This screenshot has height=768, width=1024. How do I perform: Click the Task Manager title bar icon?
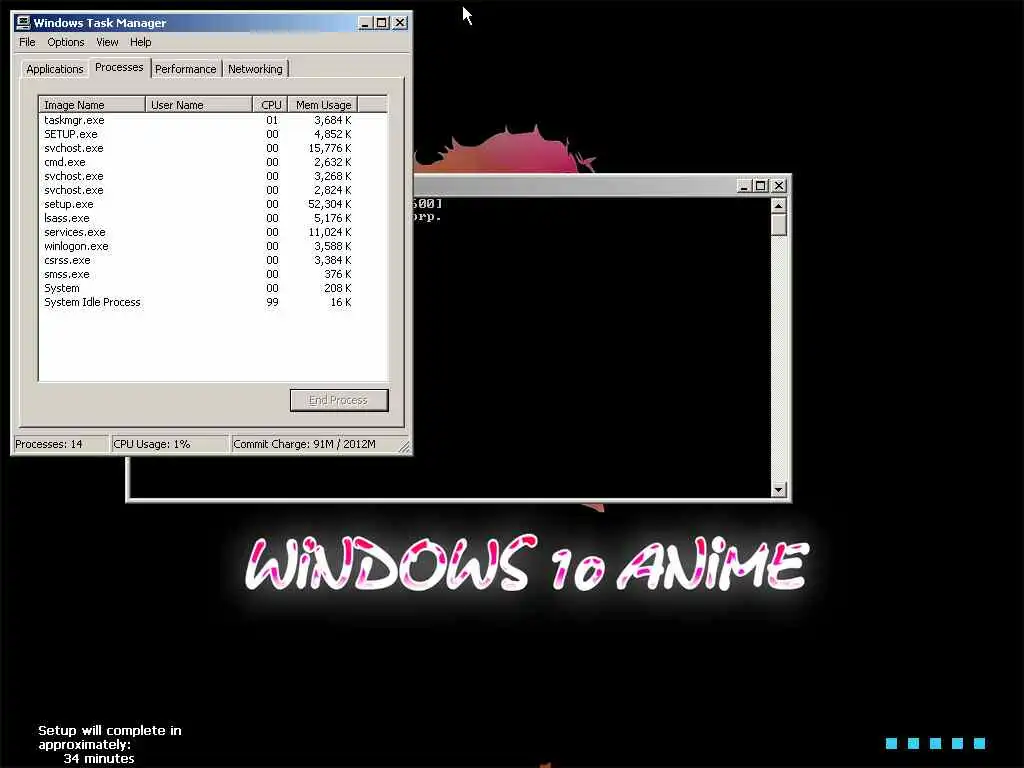[23, 23]
